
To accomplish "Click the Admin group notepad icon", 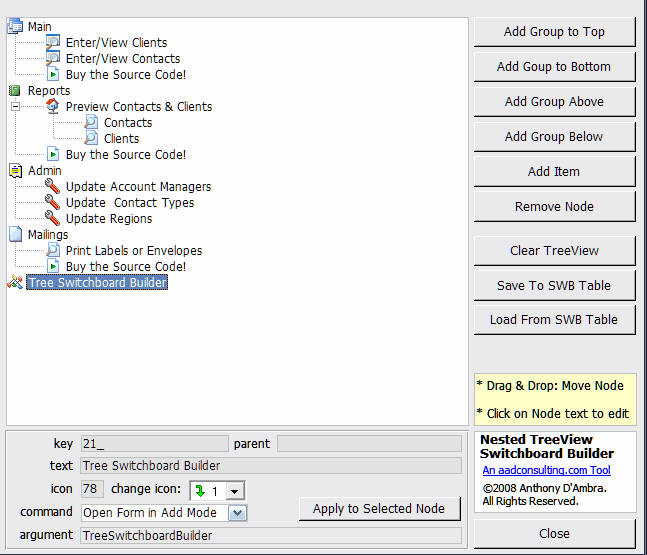I will 15,170.
